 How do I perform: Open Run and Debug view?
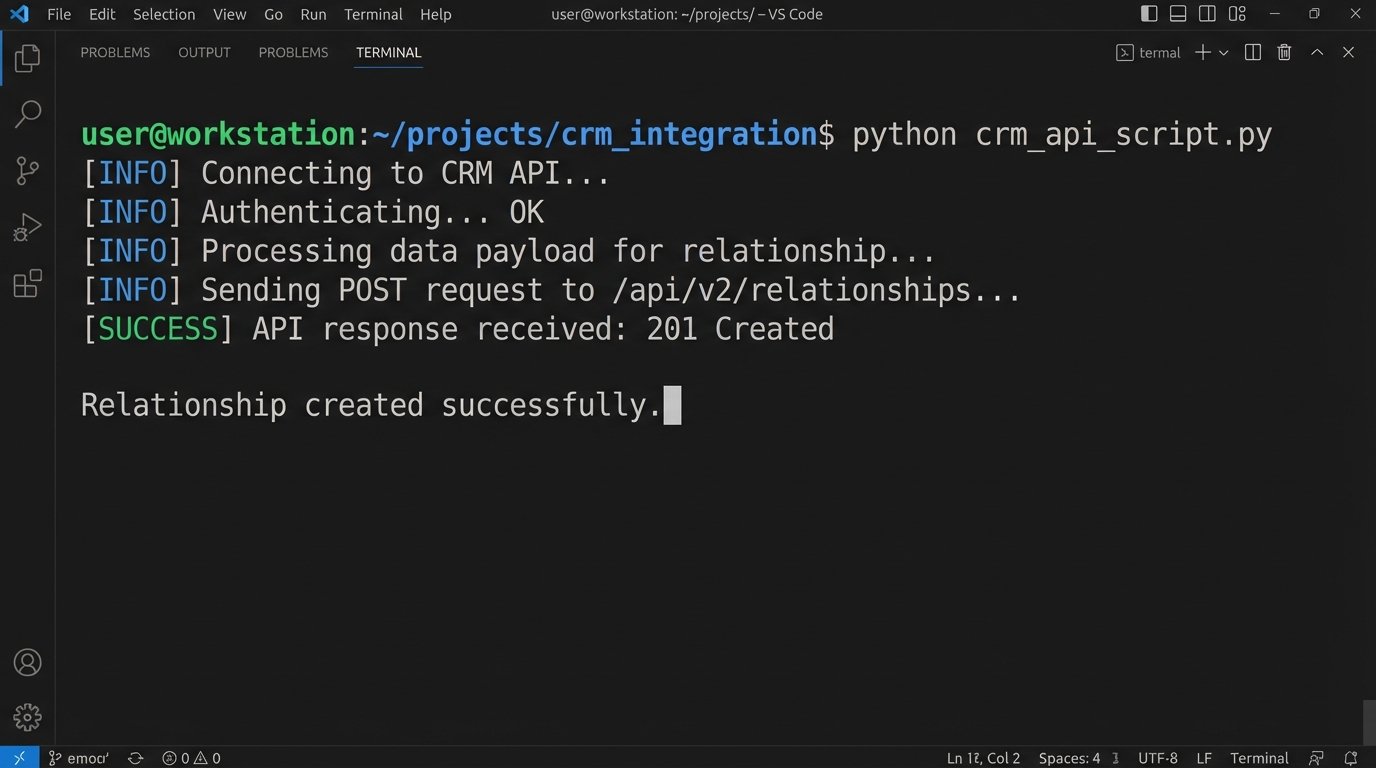pyautogui.click(x=27, y=228)
